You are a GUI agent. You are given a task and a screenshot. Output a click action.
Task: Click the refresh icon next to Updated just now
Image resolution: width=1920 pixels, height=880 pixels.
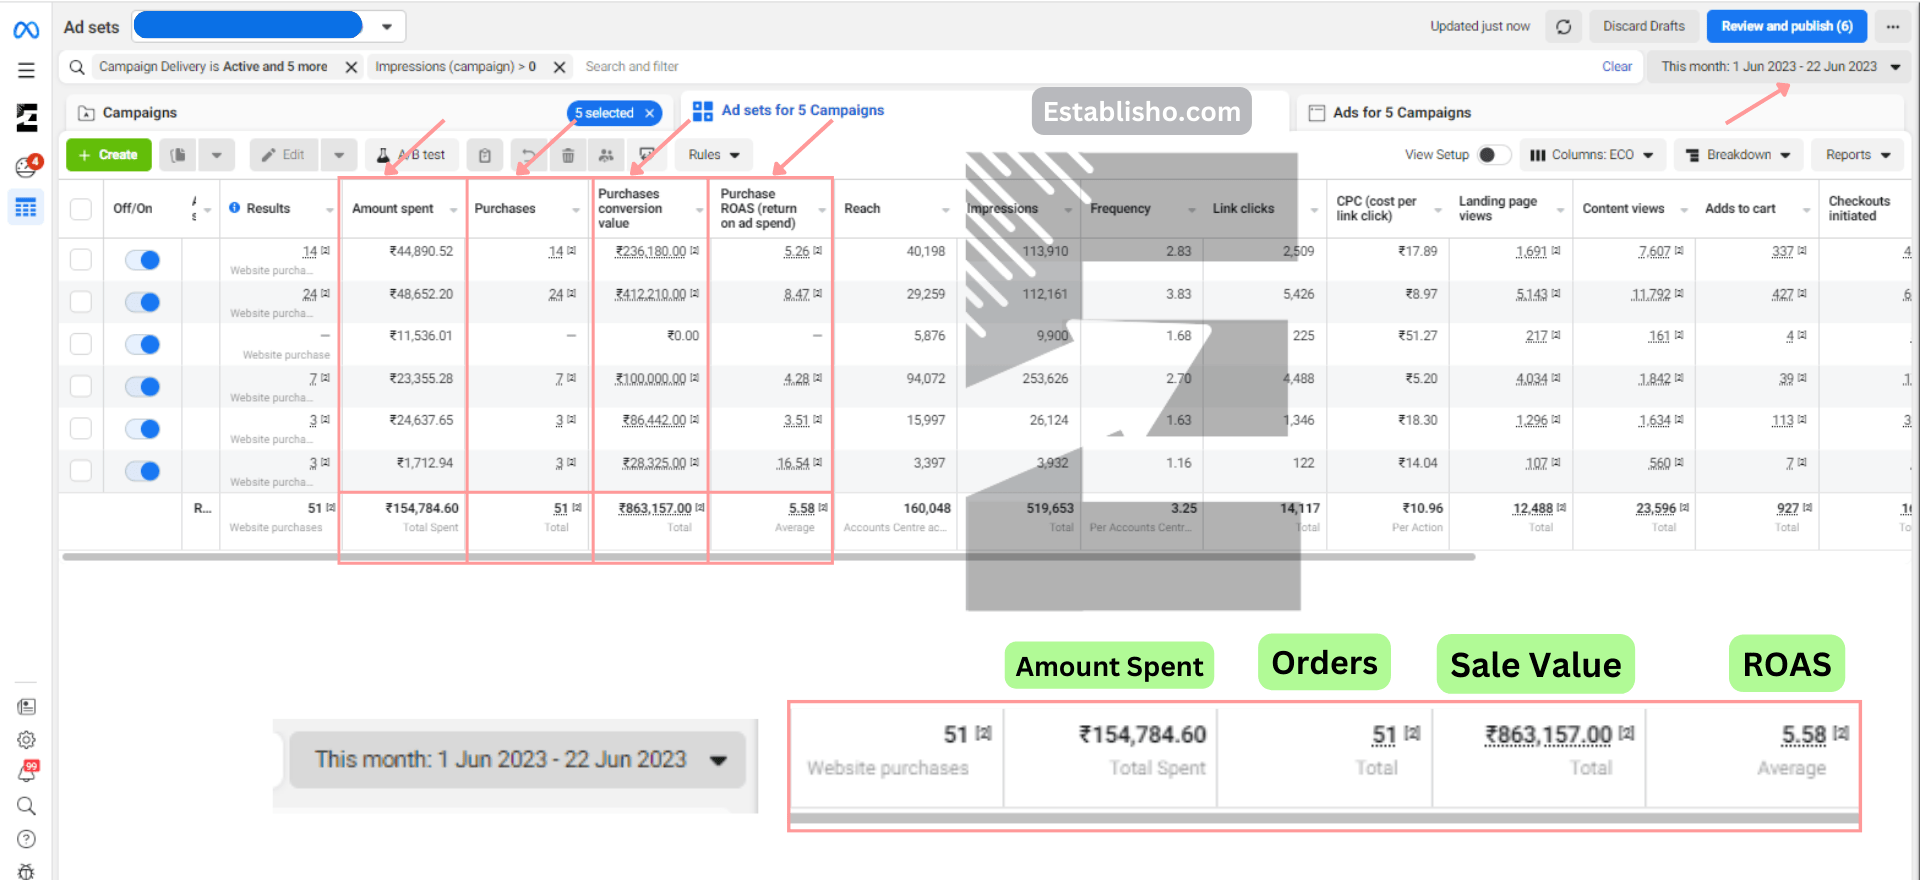(x=1563, y=27)
